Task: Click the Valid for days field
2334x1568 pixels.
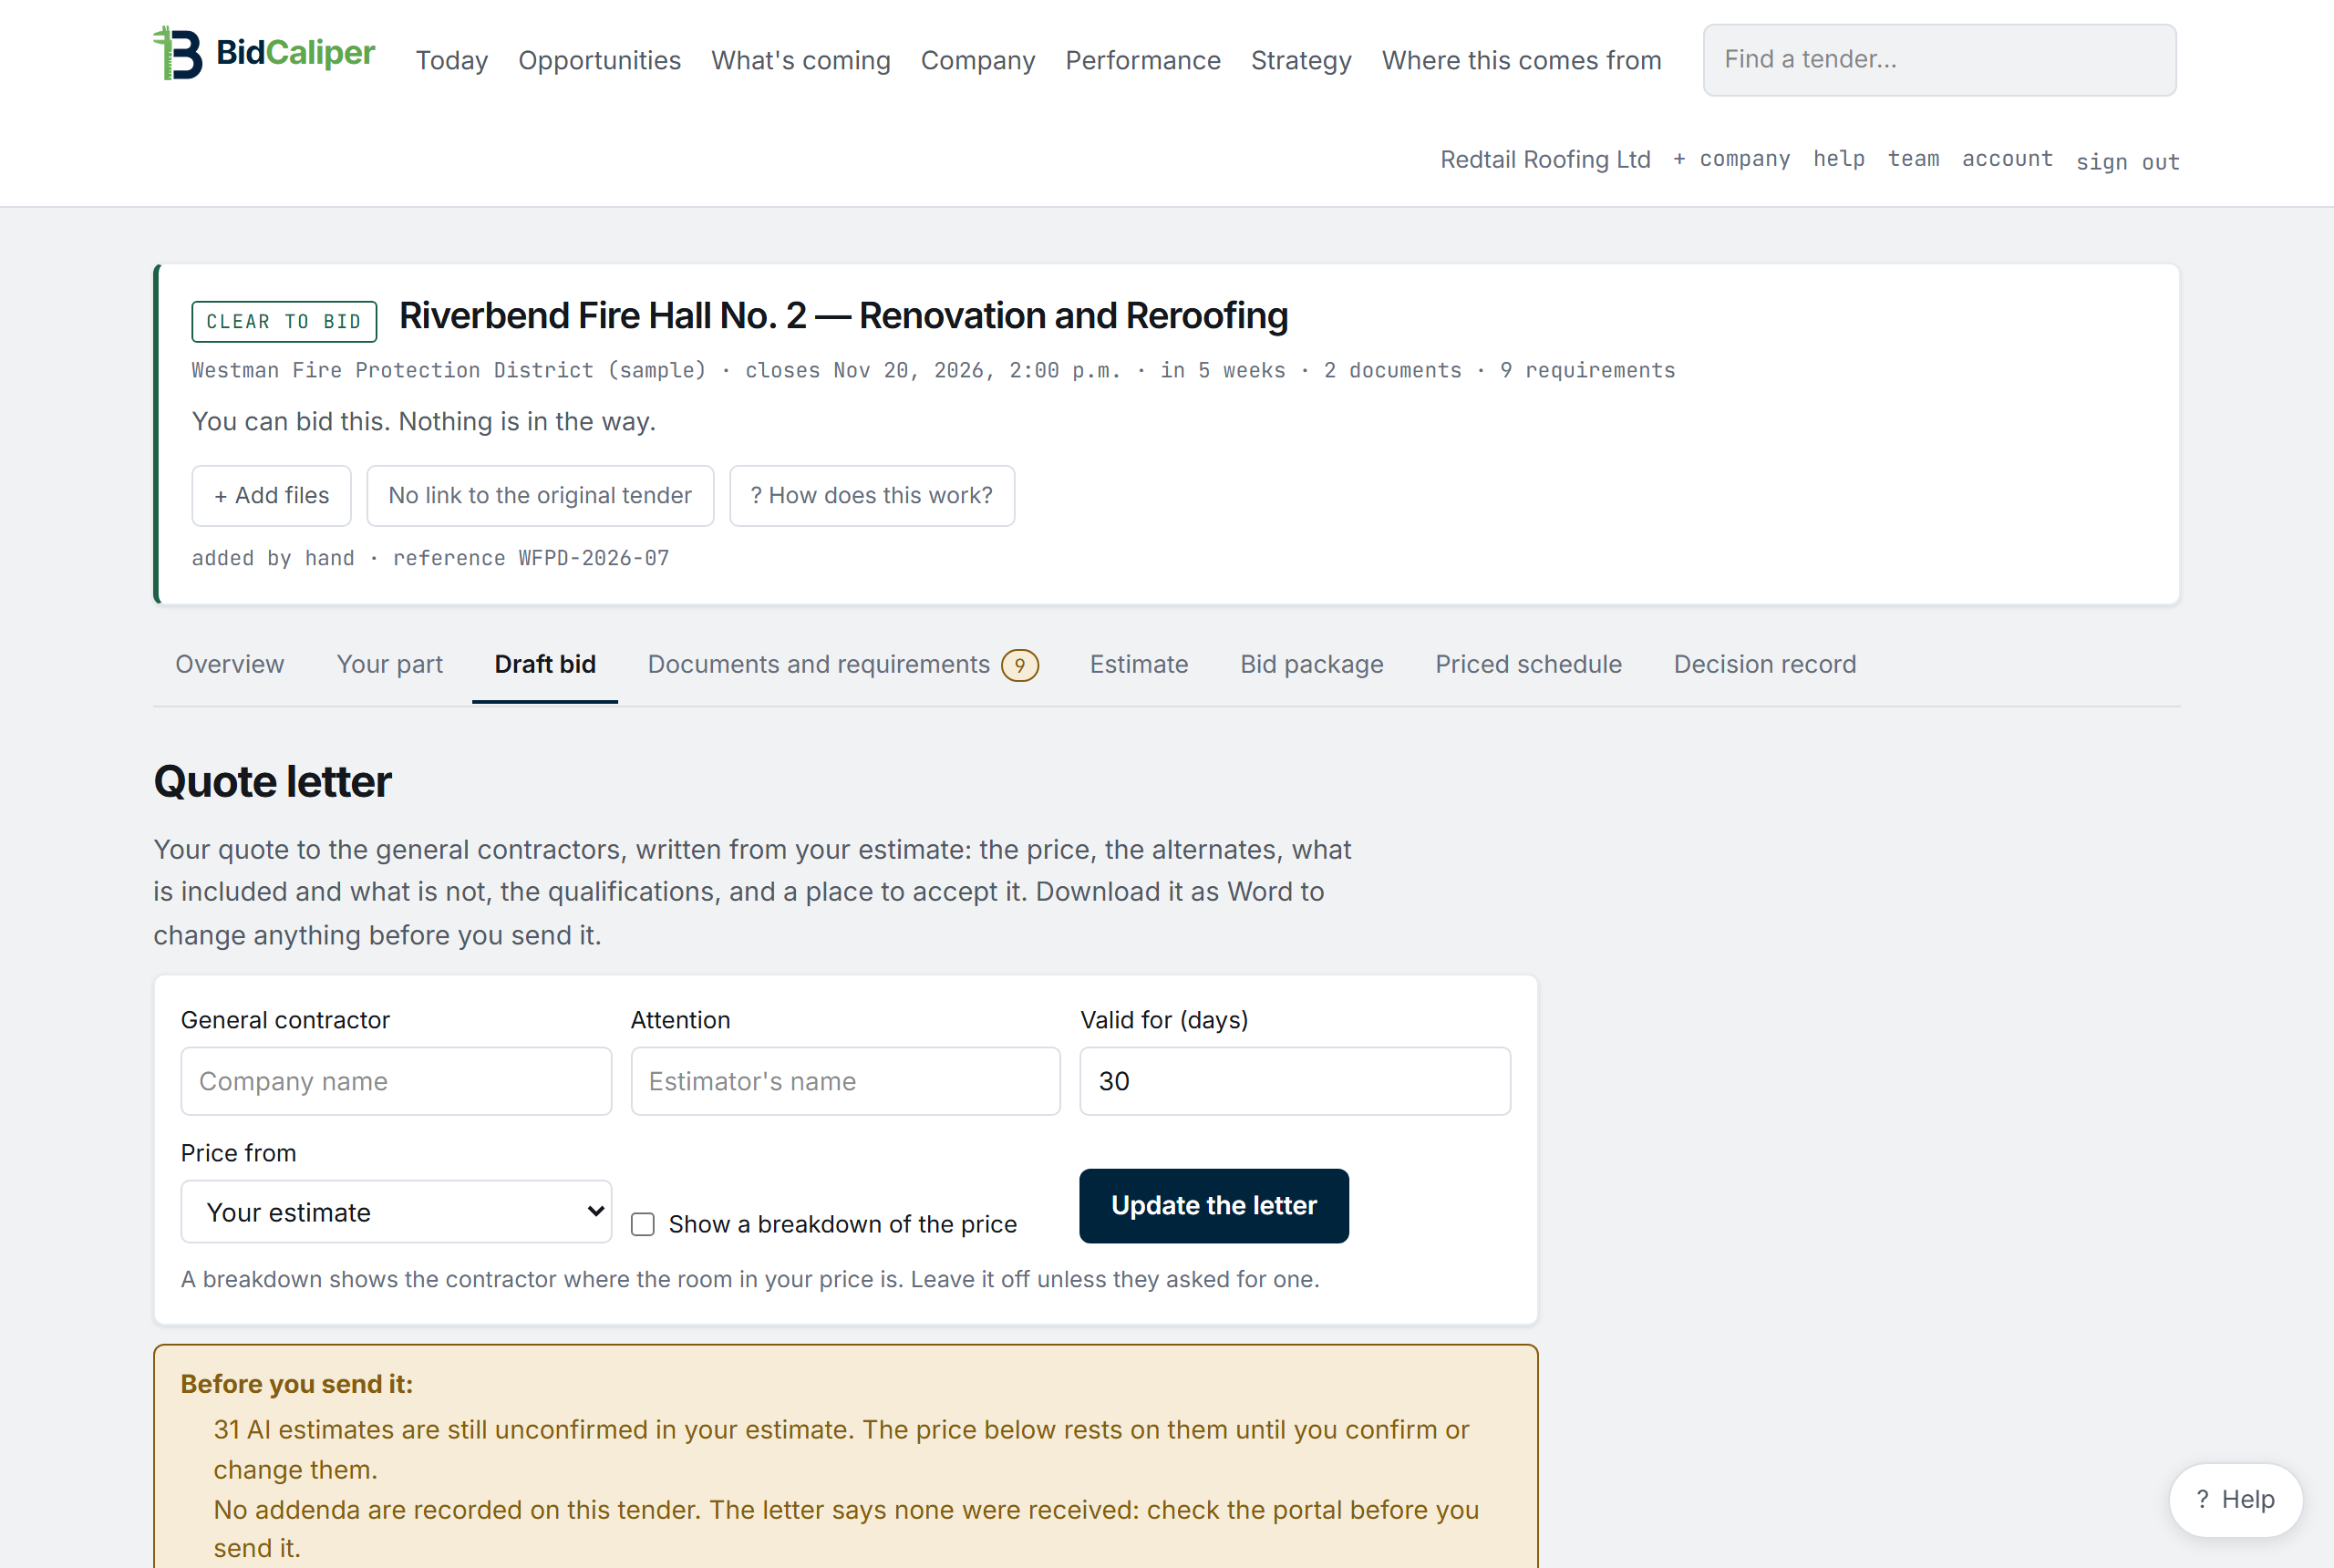Action: click(x=1294, y=1081)
